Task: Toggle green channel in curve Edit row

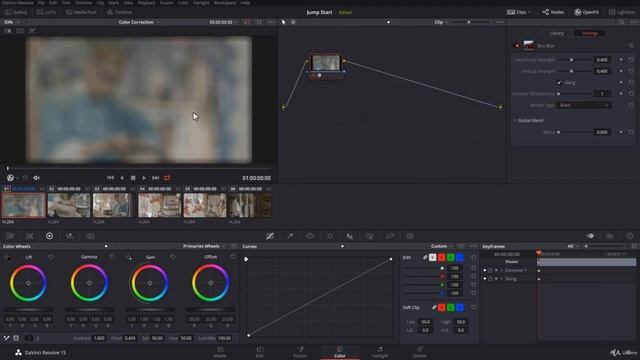Action: point(451,258)
